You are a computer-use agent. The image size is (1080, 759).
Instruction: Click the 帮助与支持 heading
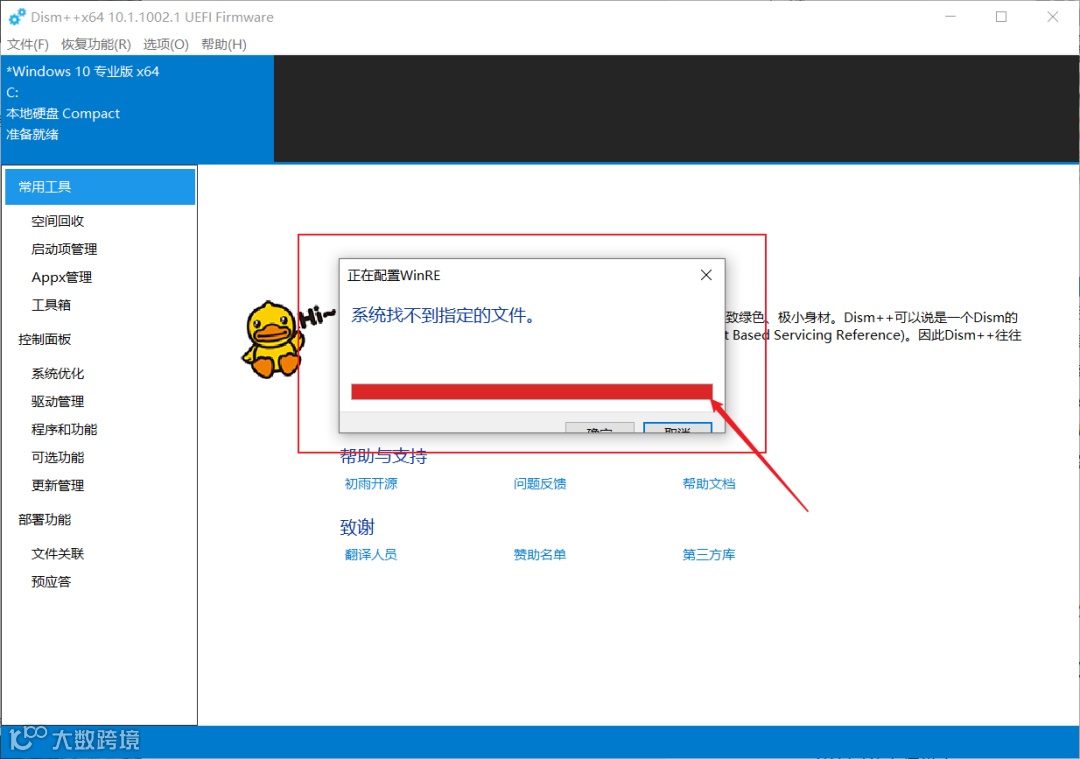(x=384, y=456)
